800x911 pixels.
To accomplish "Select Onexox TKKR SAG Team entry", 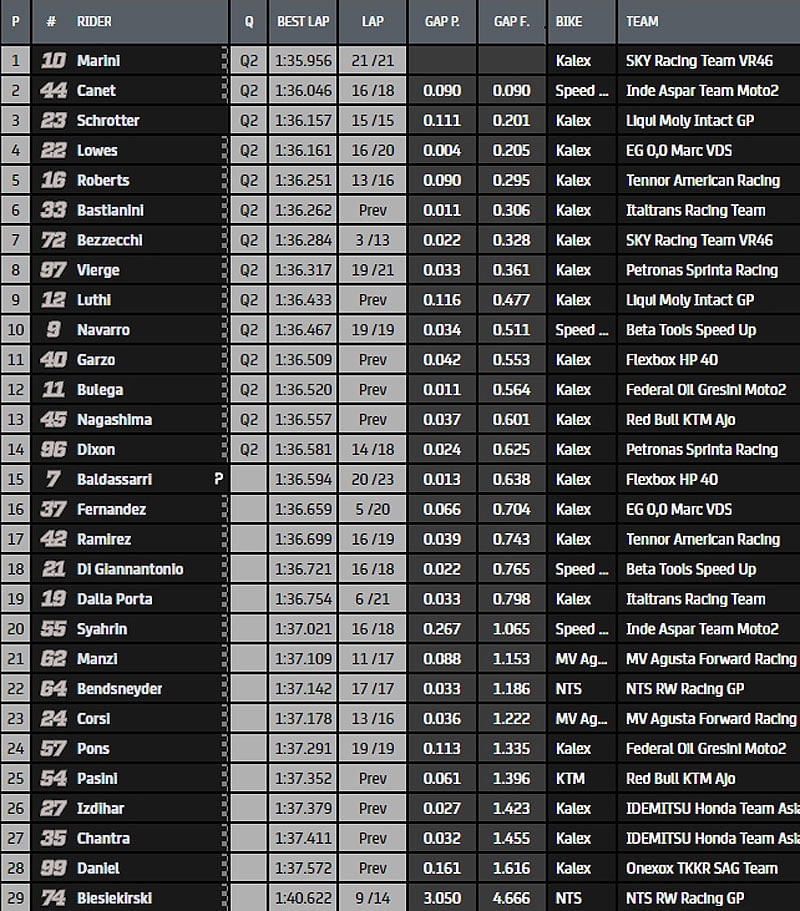I will [x=701, y=869].
